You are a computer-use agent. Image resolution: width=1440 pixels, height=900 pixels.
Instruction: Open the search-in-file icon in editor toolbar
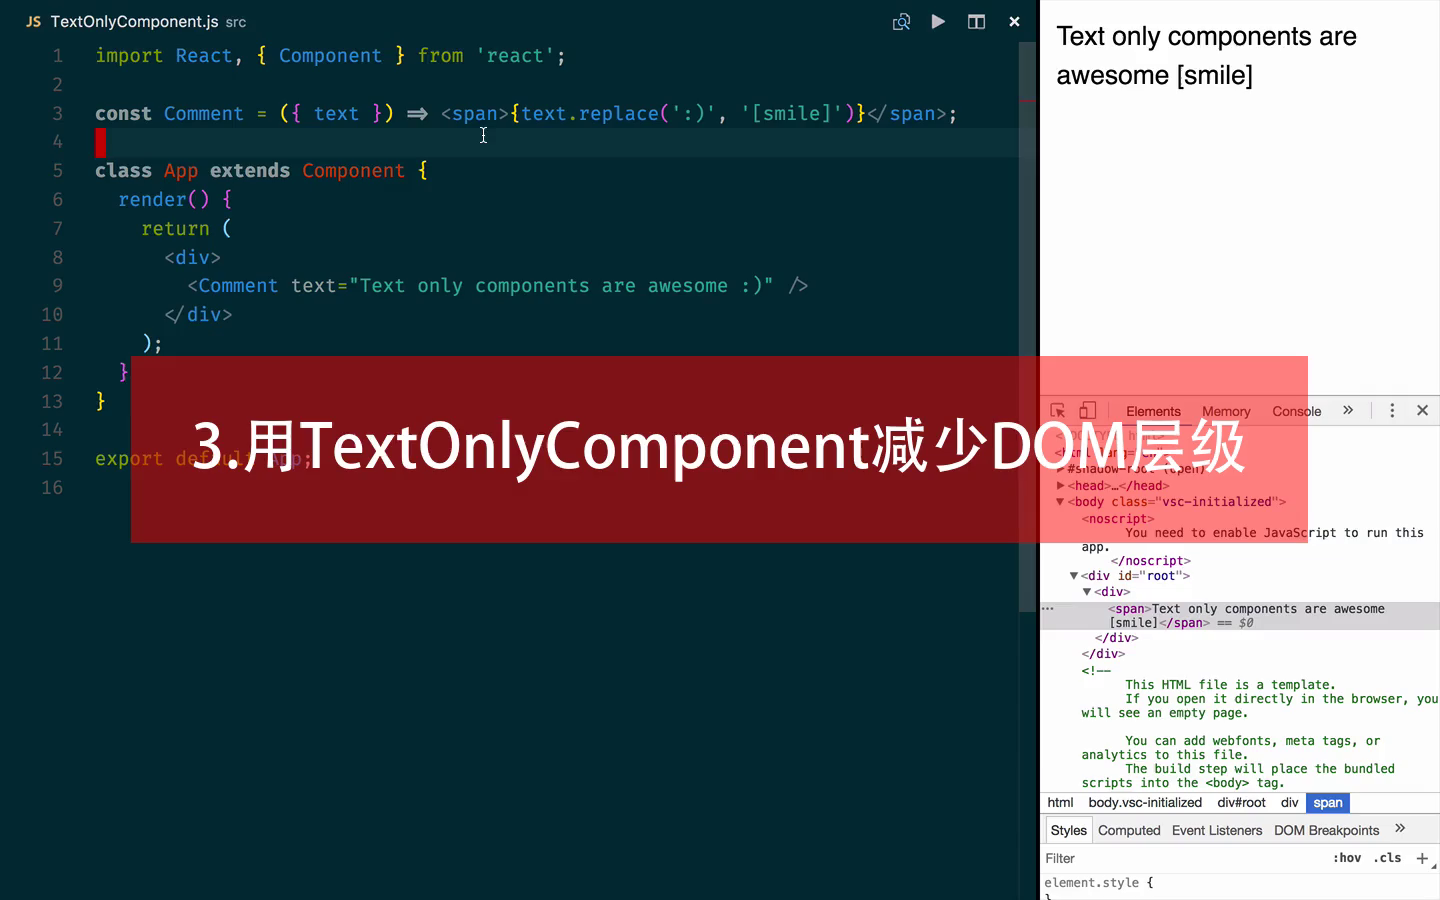coord(901,21)
